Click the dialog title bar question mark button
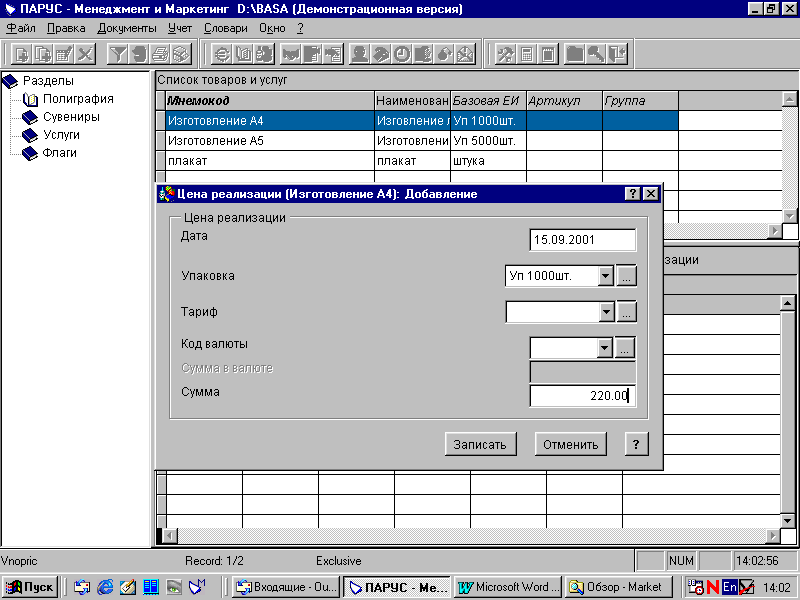 (632, 193)
